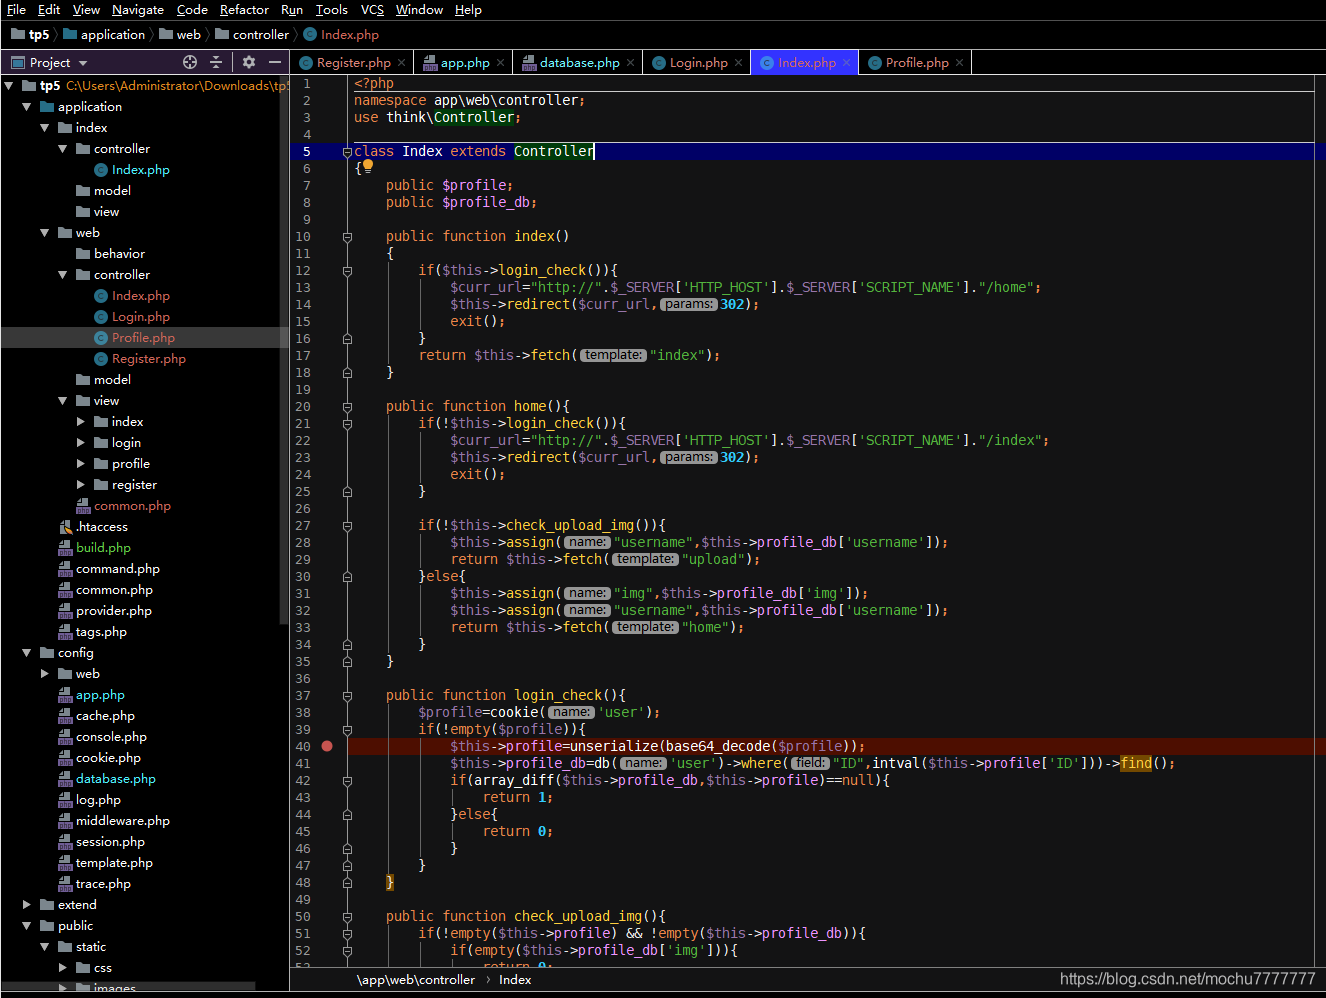The image size is (1326, 998).
Task: Expand the css folder under static
Action: click(x=63, y=968)
